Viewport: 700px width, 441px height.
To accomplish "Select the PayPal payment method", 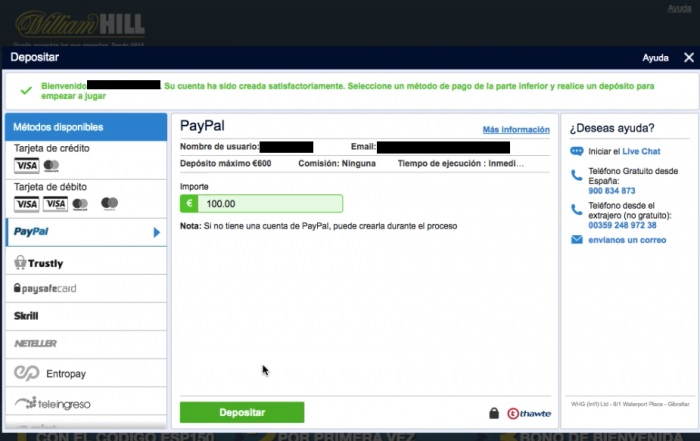I will (86, 232).
